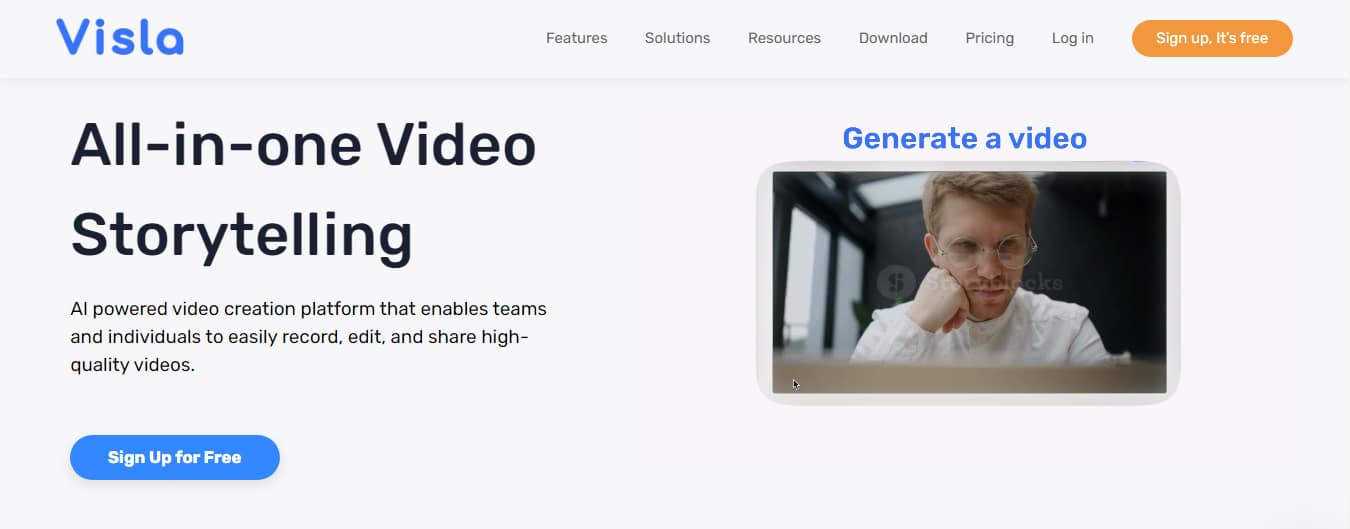Select the video preview thumbnail of the man

(968, 282)
